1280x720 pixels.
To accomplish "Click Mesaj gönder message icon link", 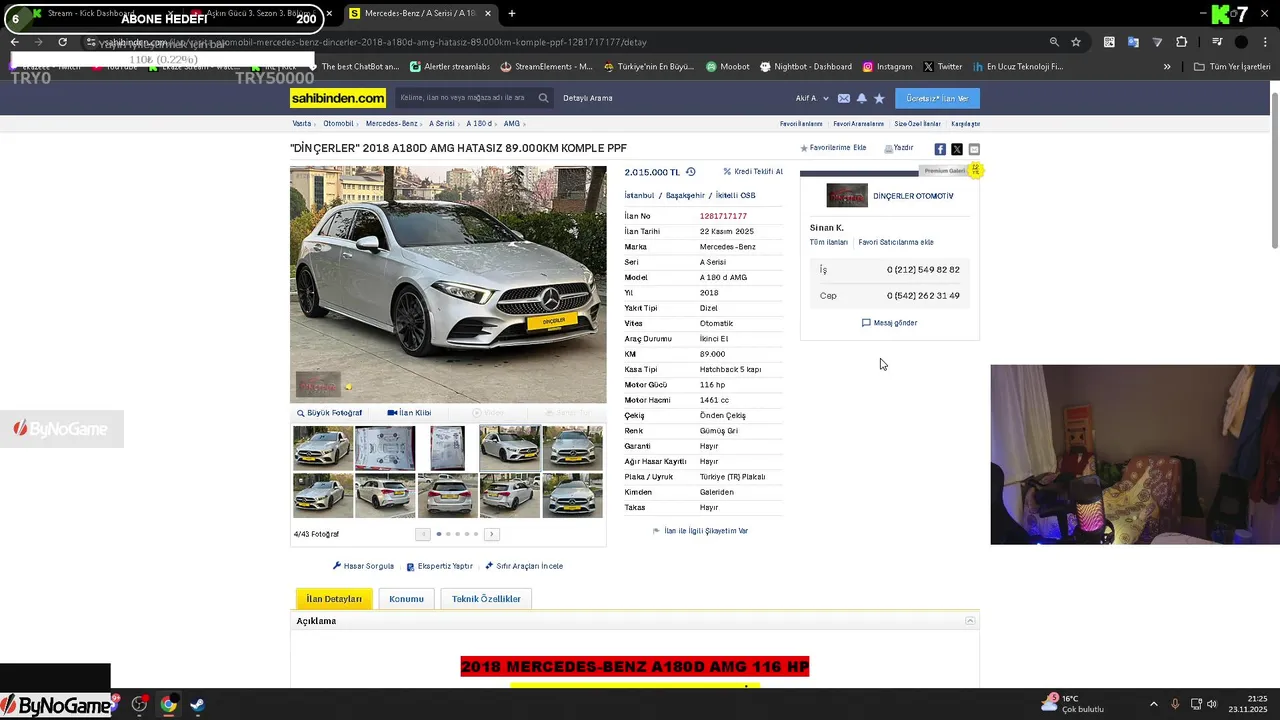I will pyautogui.click(x=889, y=323).
